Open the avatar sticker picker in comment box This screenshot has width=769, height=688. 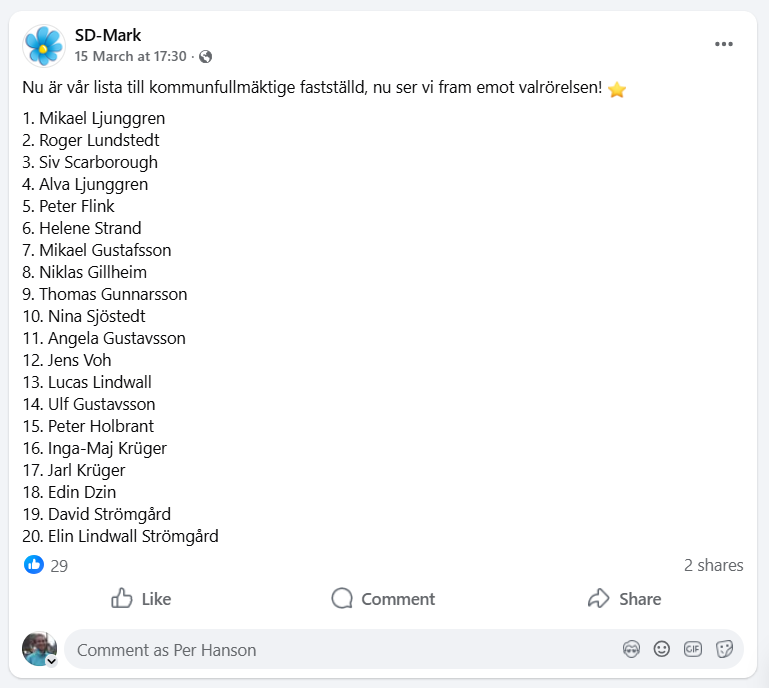pos(631,649)
